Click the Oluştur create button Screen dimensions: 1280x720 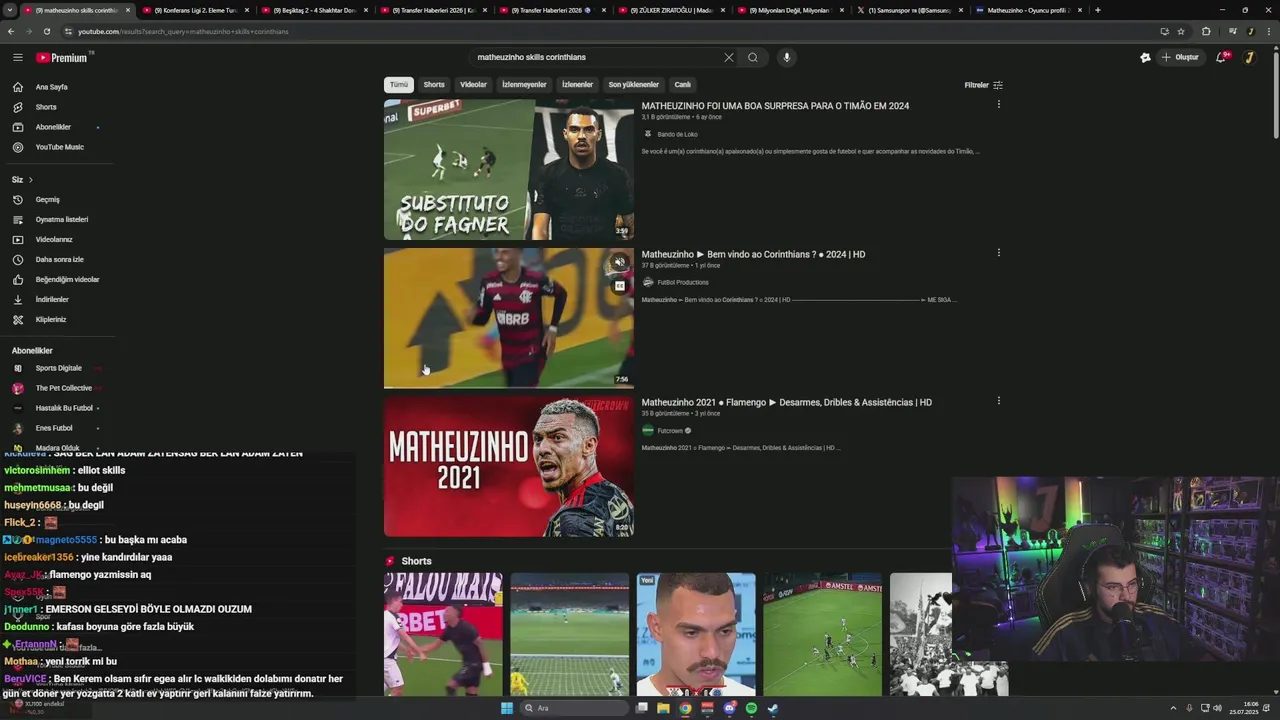click(x=1181, y=58)
